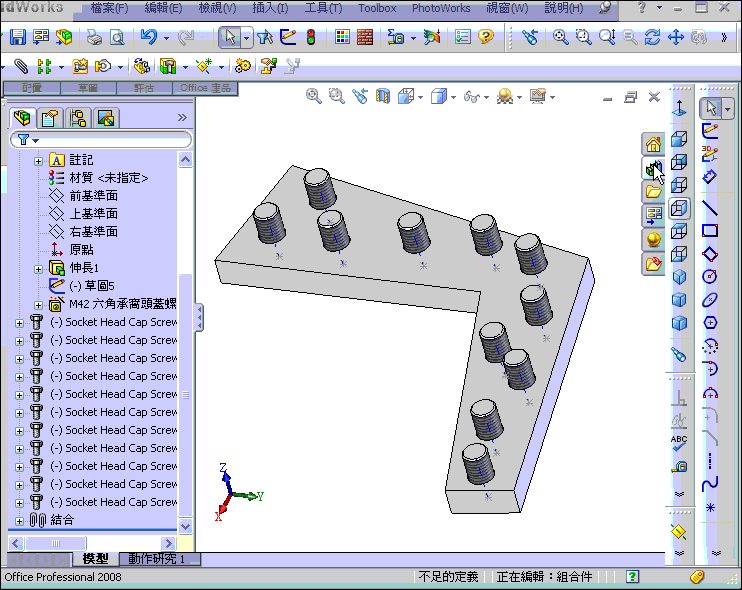Image resolution: width=742 pixels, height=590 pixels.
Task: Click the Print icon
Action: click(x=94, y=37)
